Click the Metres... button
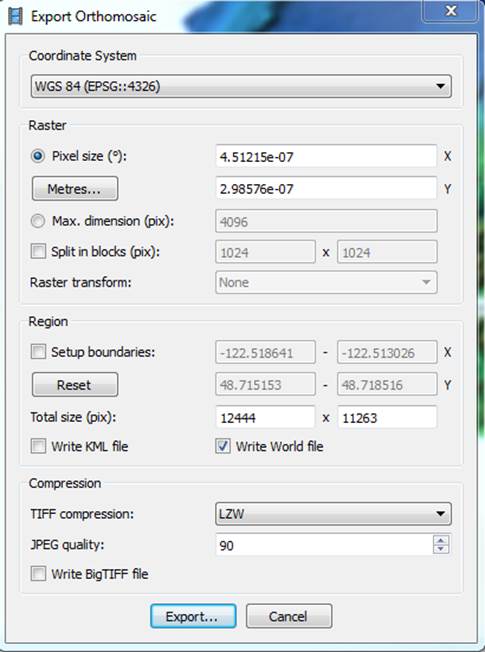Image resolution: width=485 pixels, height=652 pixels. click(75, 189)
